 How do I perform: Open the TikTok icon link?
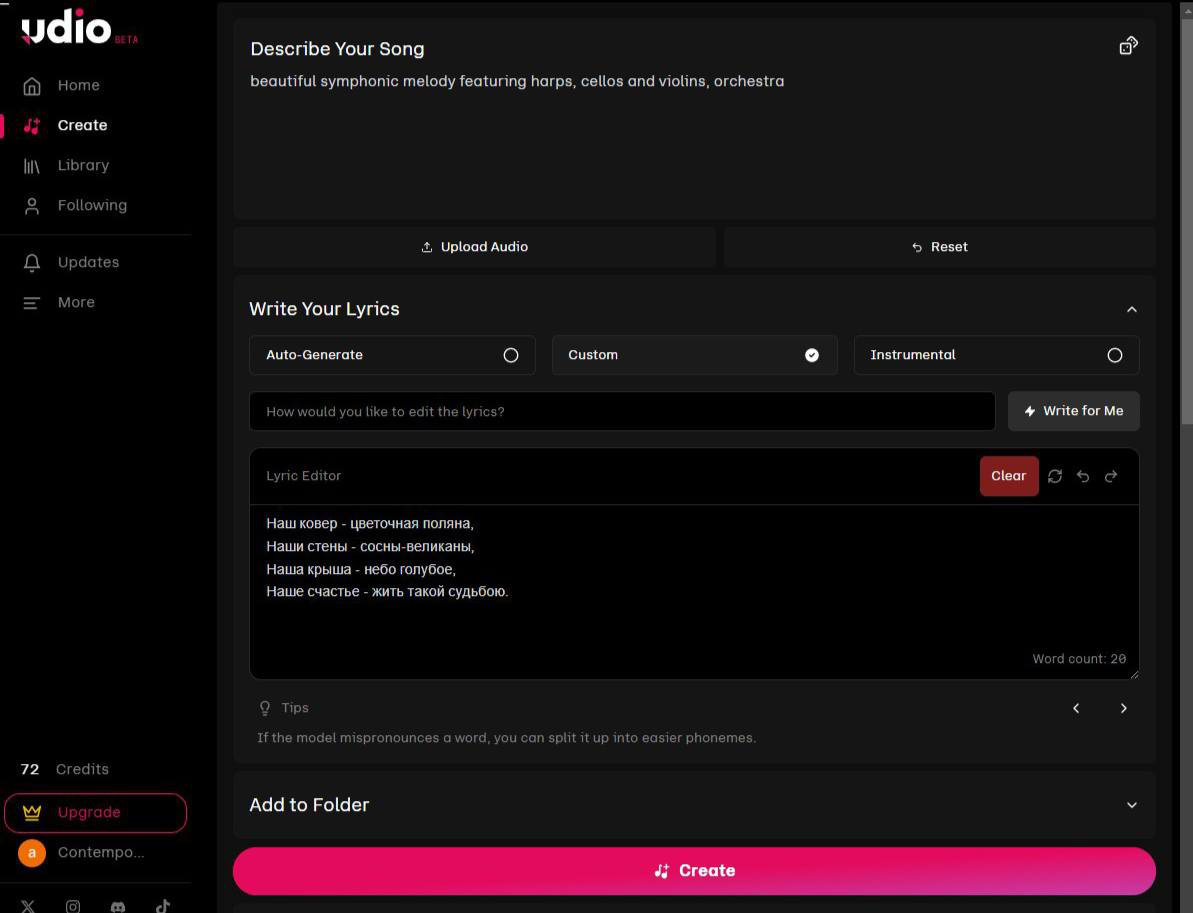(163, 906)
